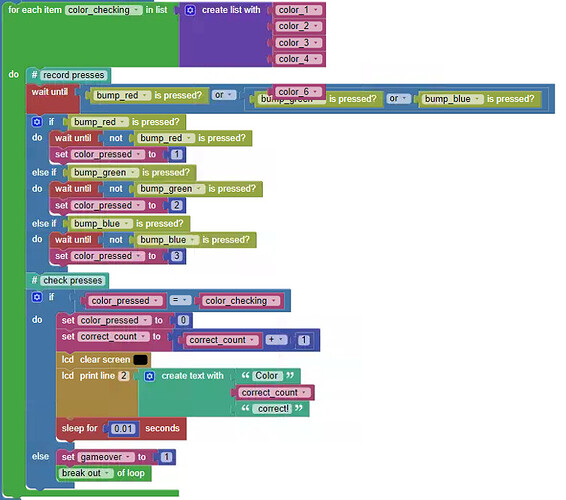Screen dimensions: 566x500
Task: Click the lcd print line number 2 field
Action: click(124, 376)
